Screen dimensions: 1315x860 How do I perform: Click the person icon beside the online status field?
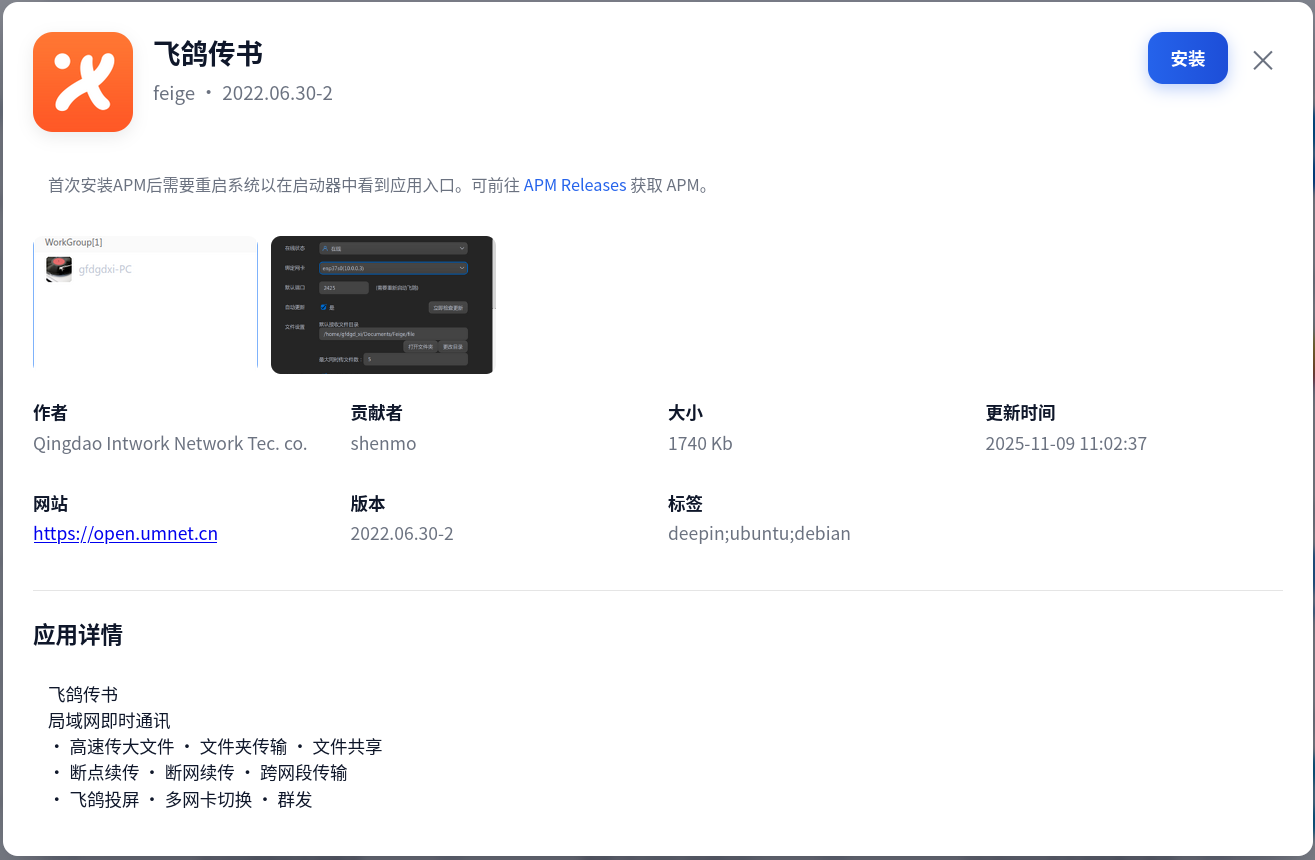[x=325, y=248]
